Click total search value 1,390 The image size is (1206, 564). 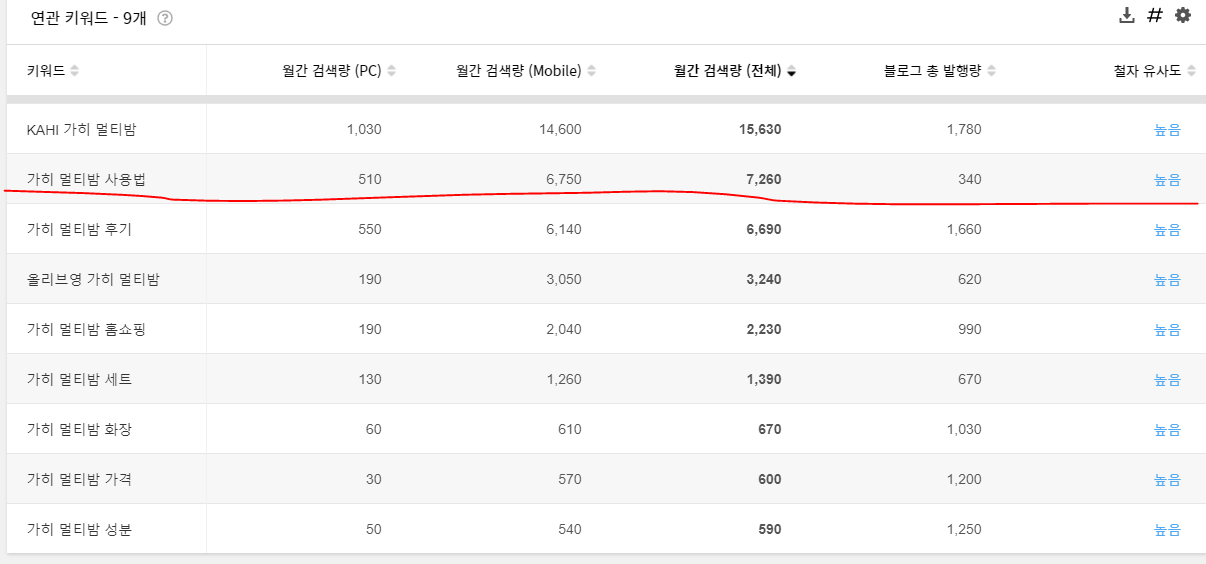[x=764, y=379]
